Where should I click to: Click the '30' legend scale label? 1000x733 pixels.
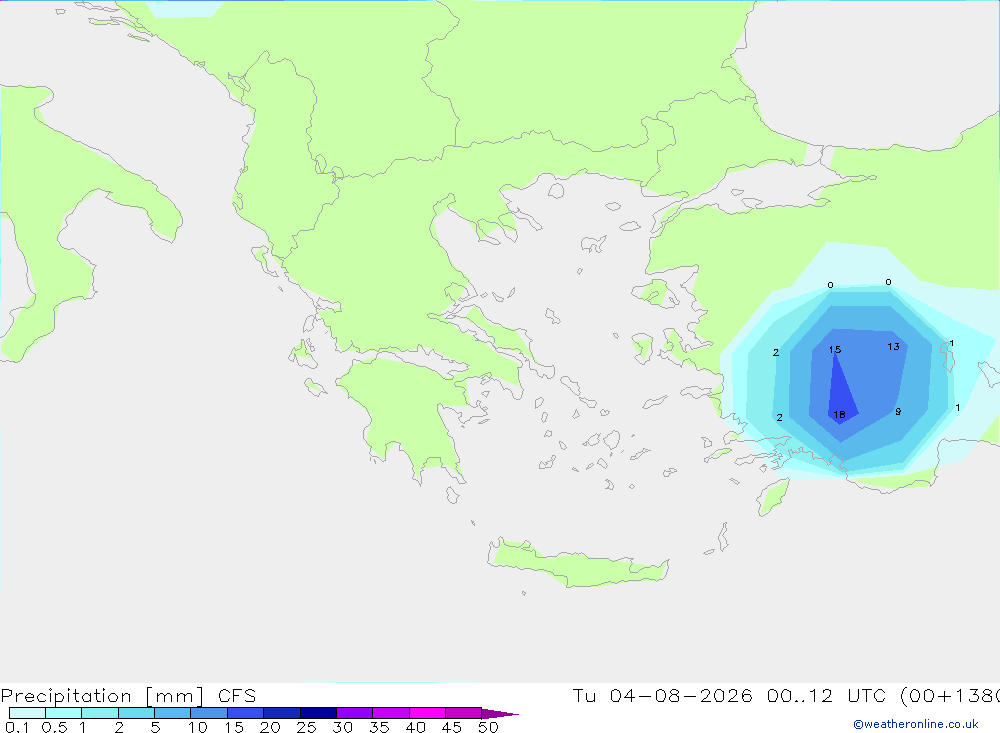coord(342,727)
